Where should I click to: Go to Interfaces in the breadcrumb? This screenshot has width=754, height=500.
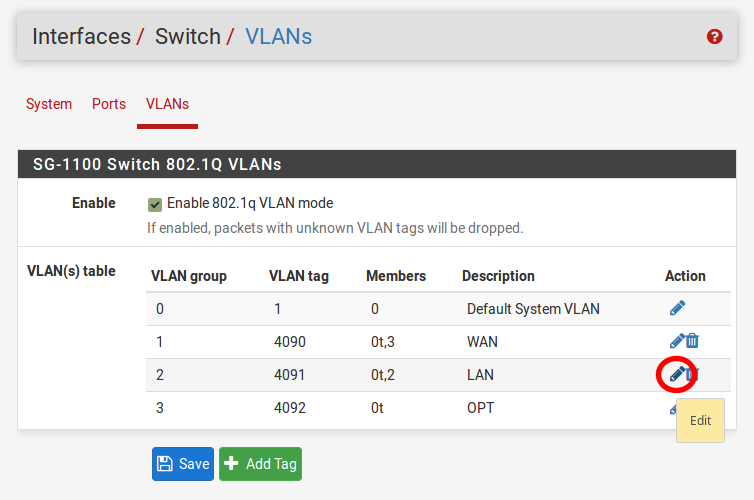(81, 37)
